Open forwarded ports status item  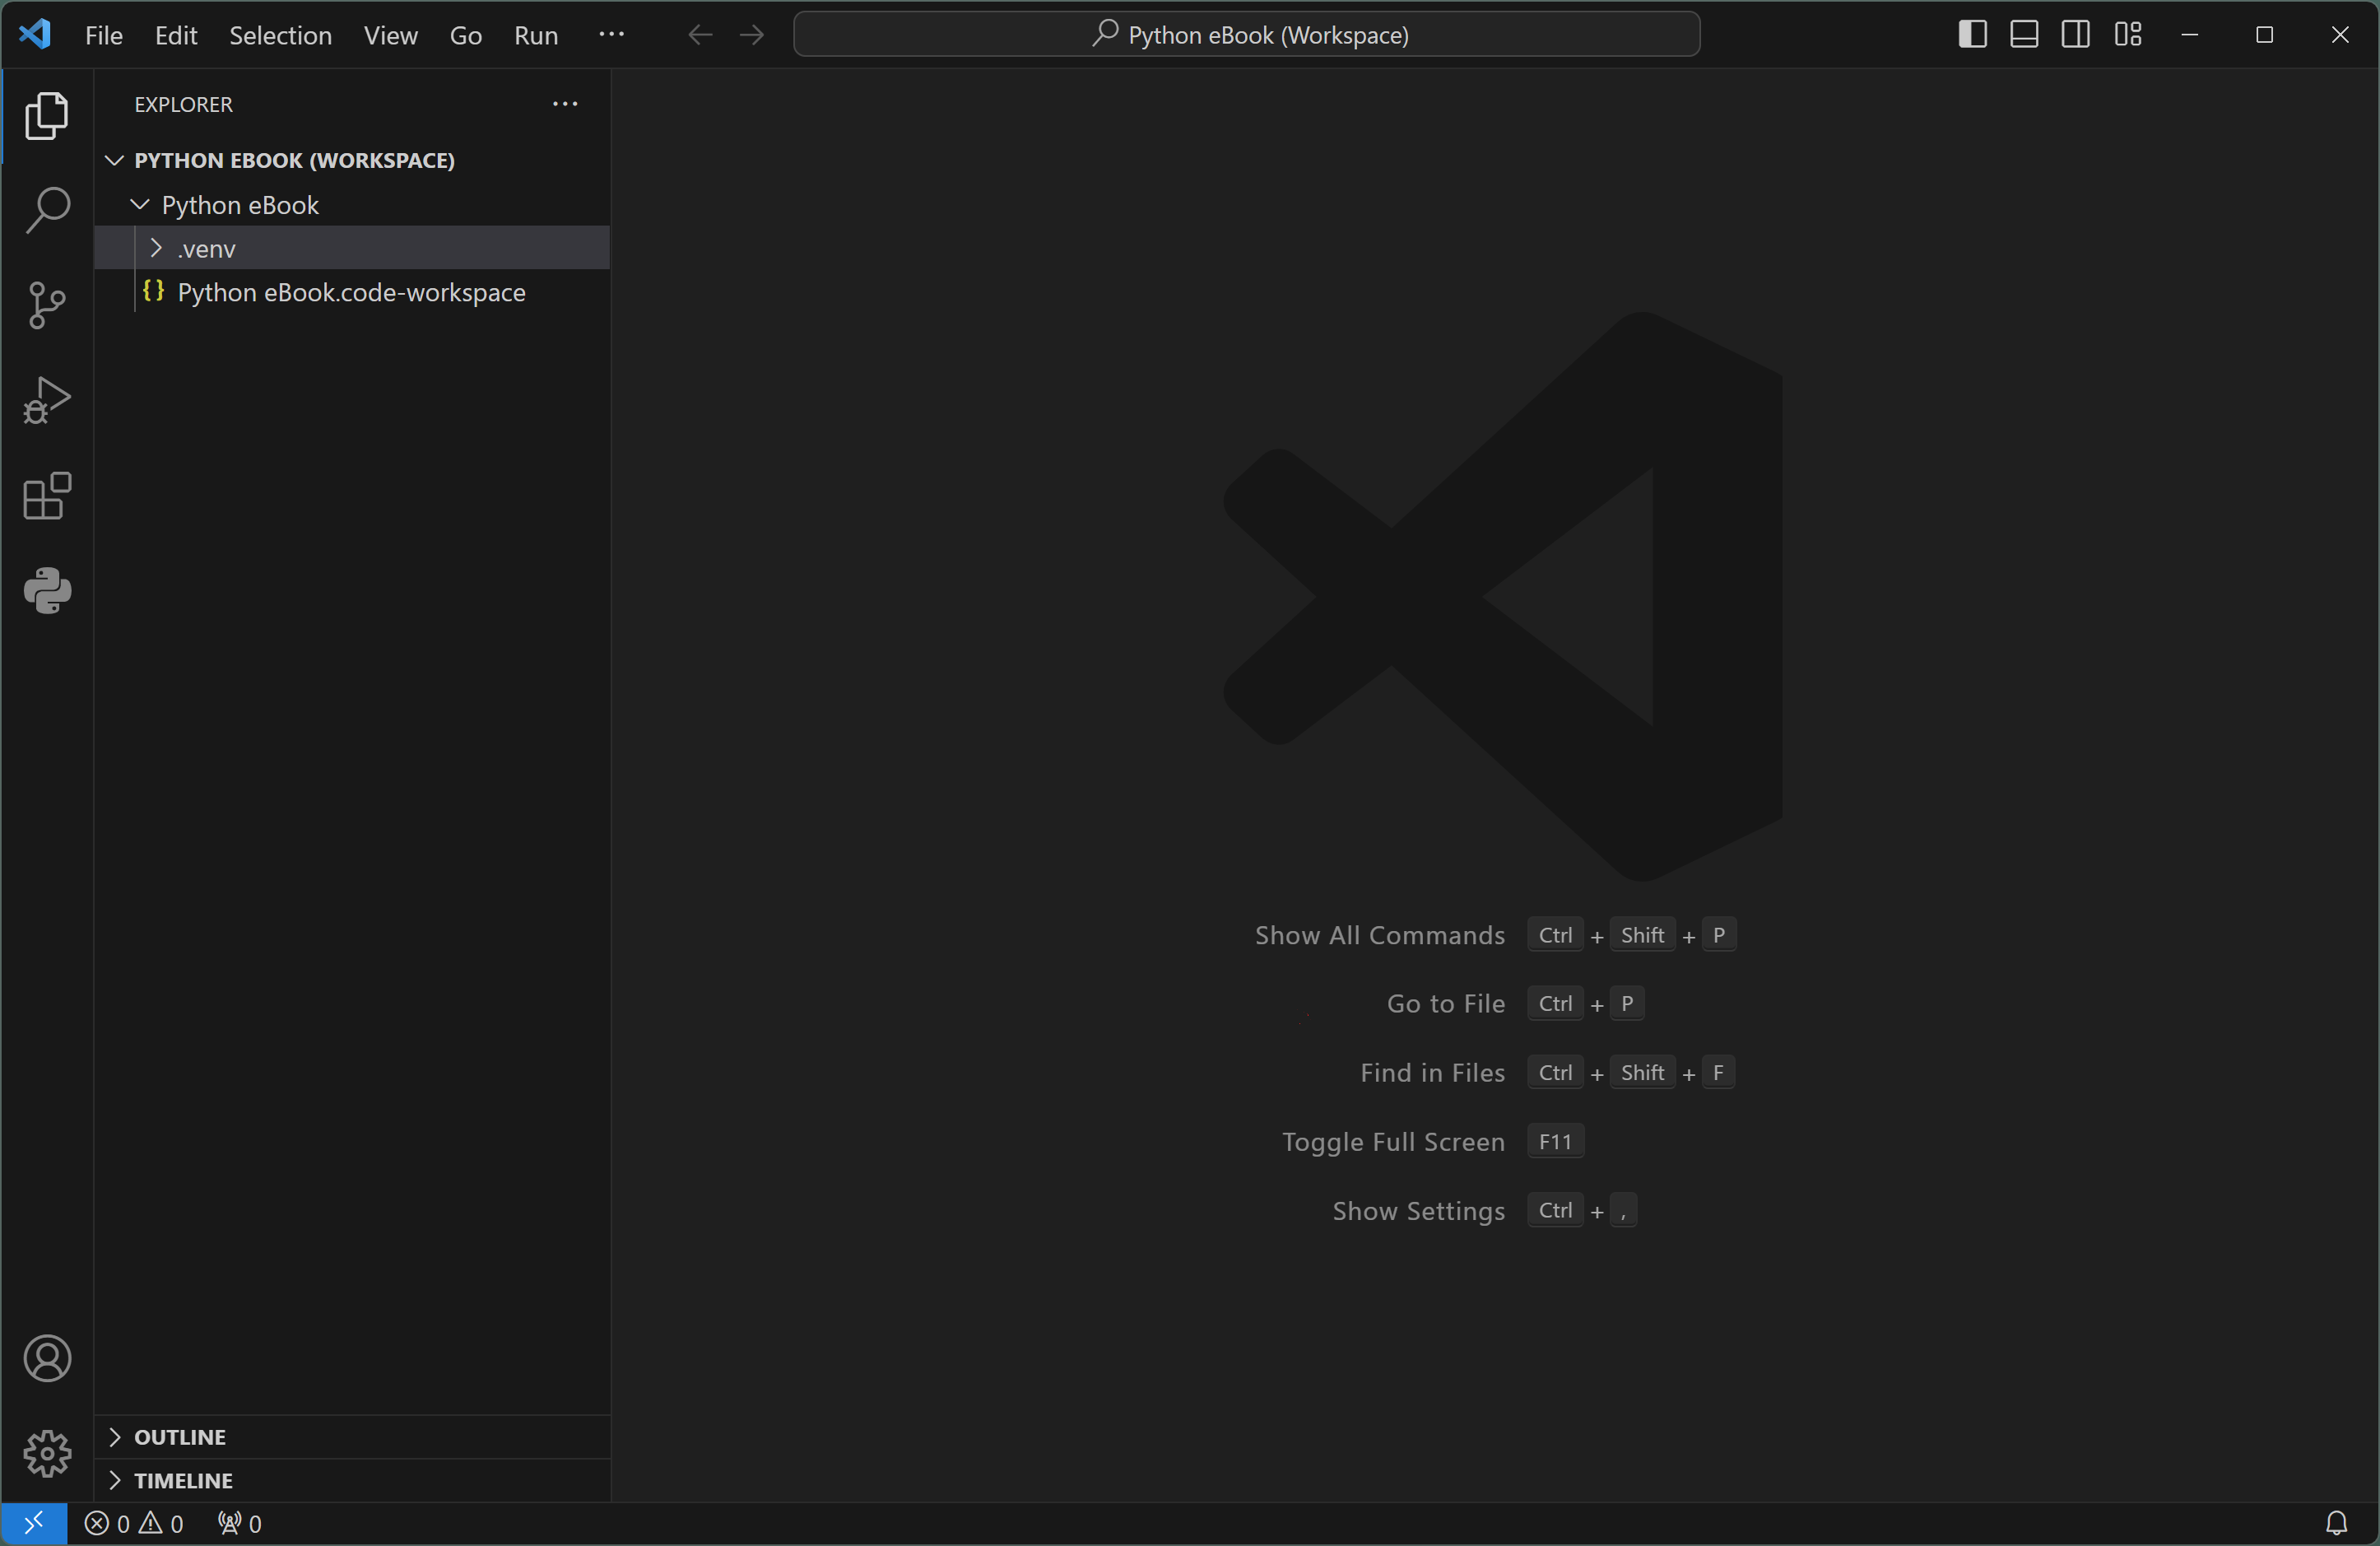[x=240, y=1523]
